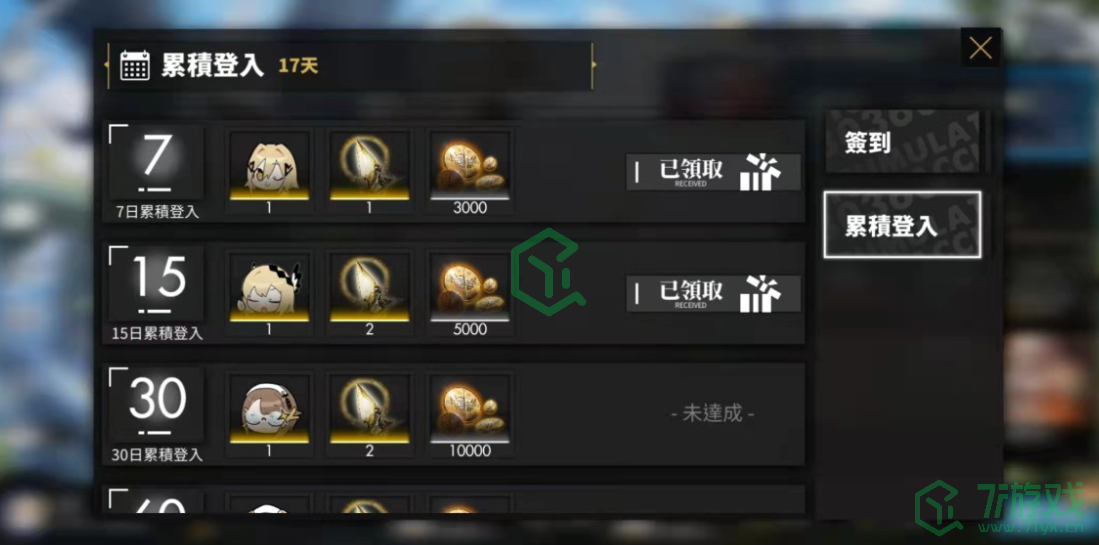
Task: Select the 5000 gold coins reward icon
Action: point(470,287)
